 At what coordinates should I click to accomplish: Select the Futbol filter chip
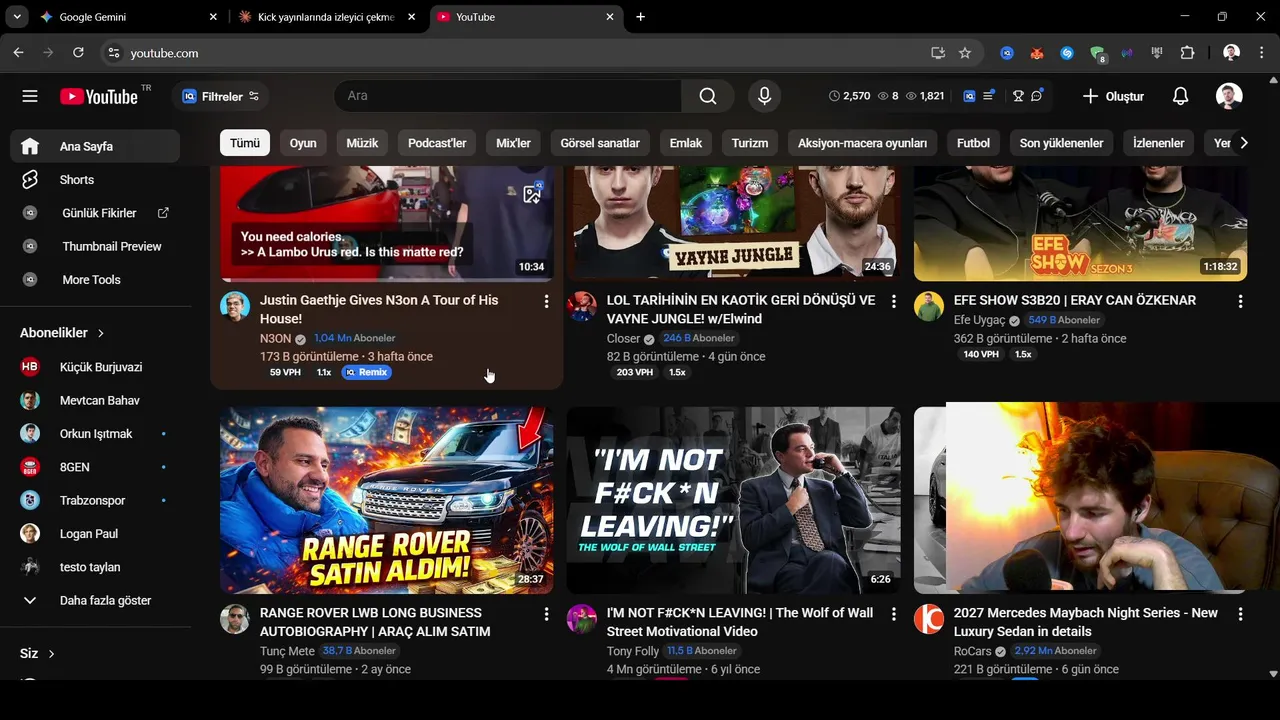[973, 143]
